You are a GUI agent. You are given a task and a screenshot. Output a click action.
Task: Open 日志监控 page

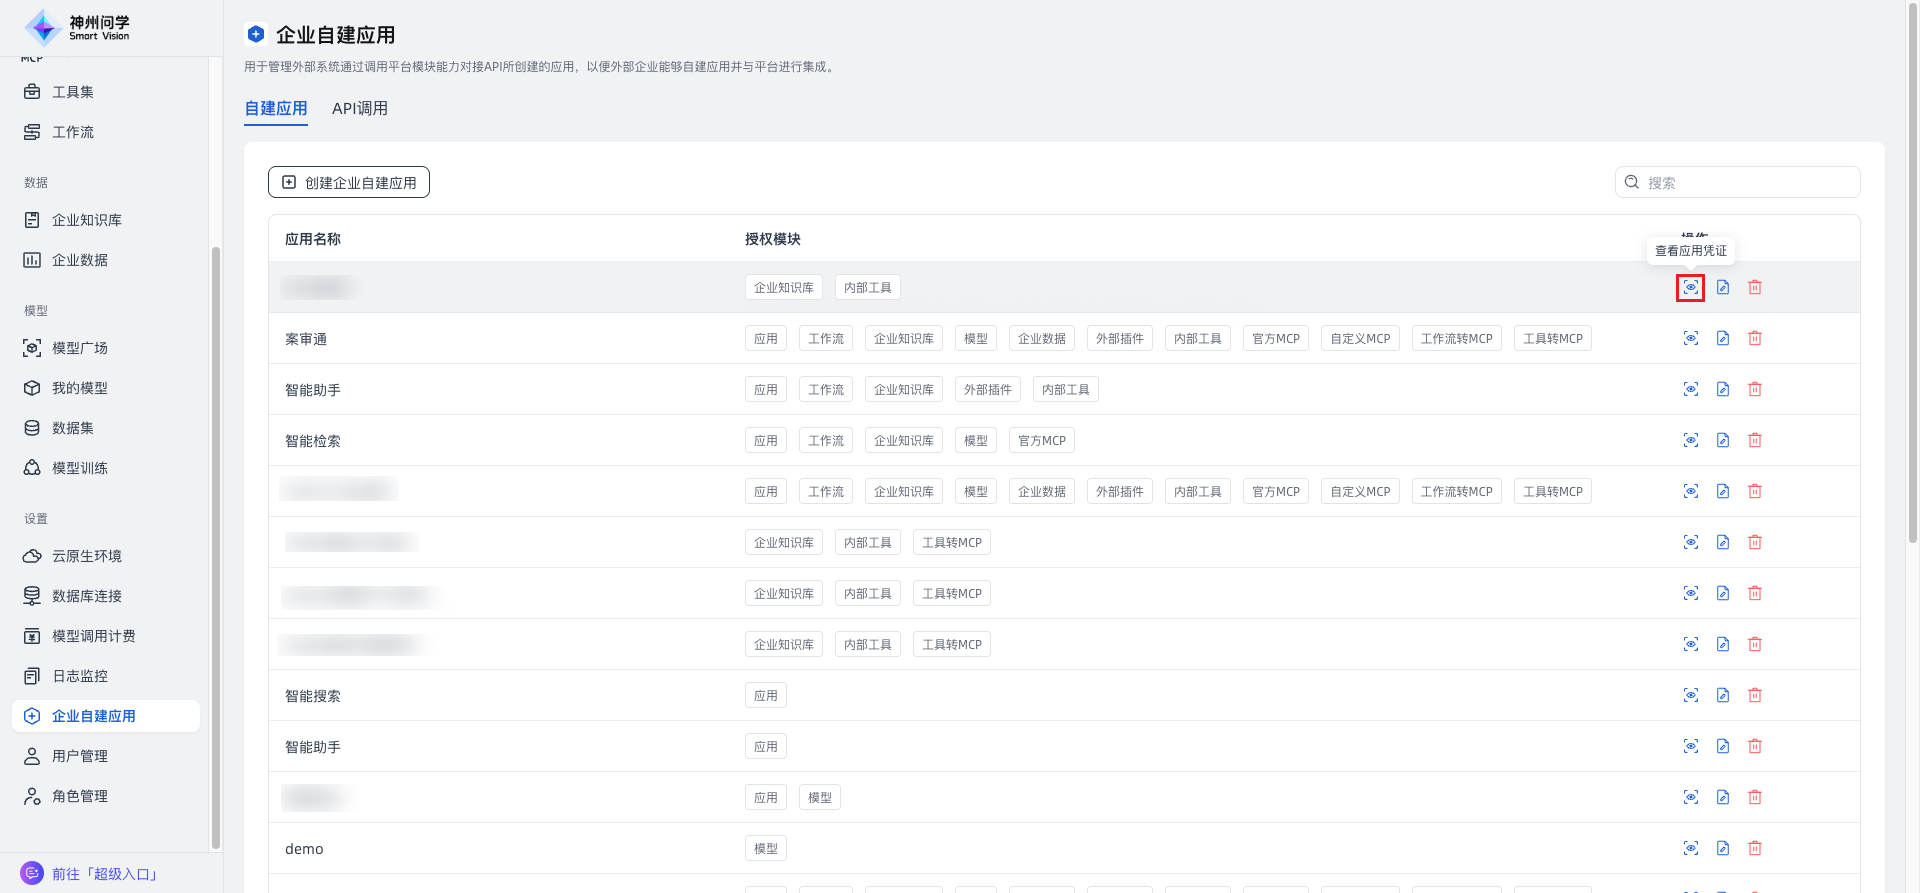79,676
